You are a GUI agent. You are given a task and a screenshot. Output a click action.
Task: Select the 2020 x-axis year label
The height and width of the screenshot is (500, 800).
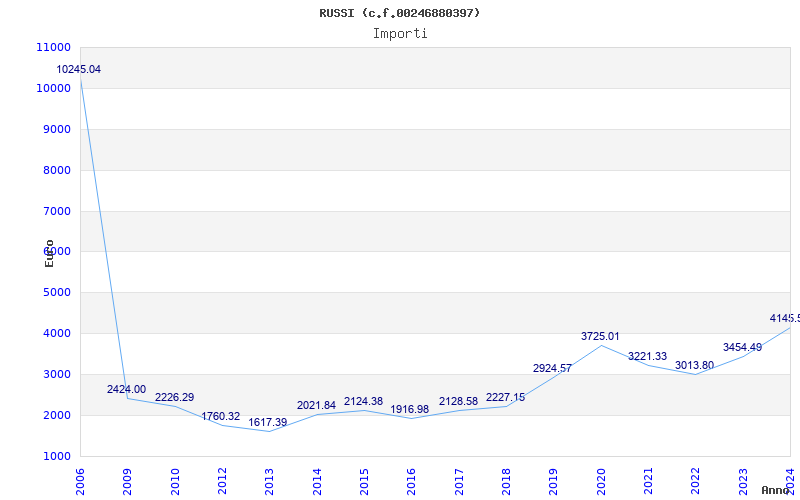pyautogui.click(x=601, y=482)
